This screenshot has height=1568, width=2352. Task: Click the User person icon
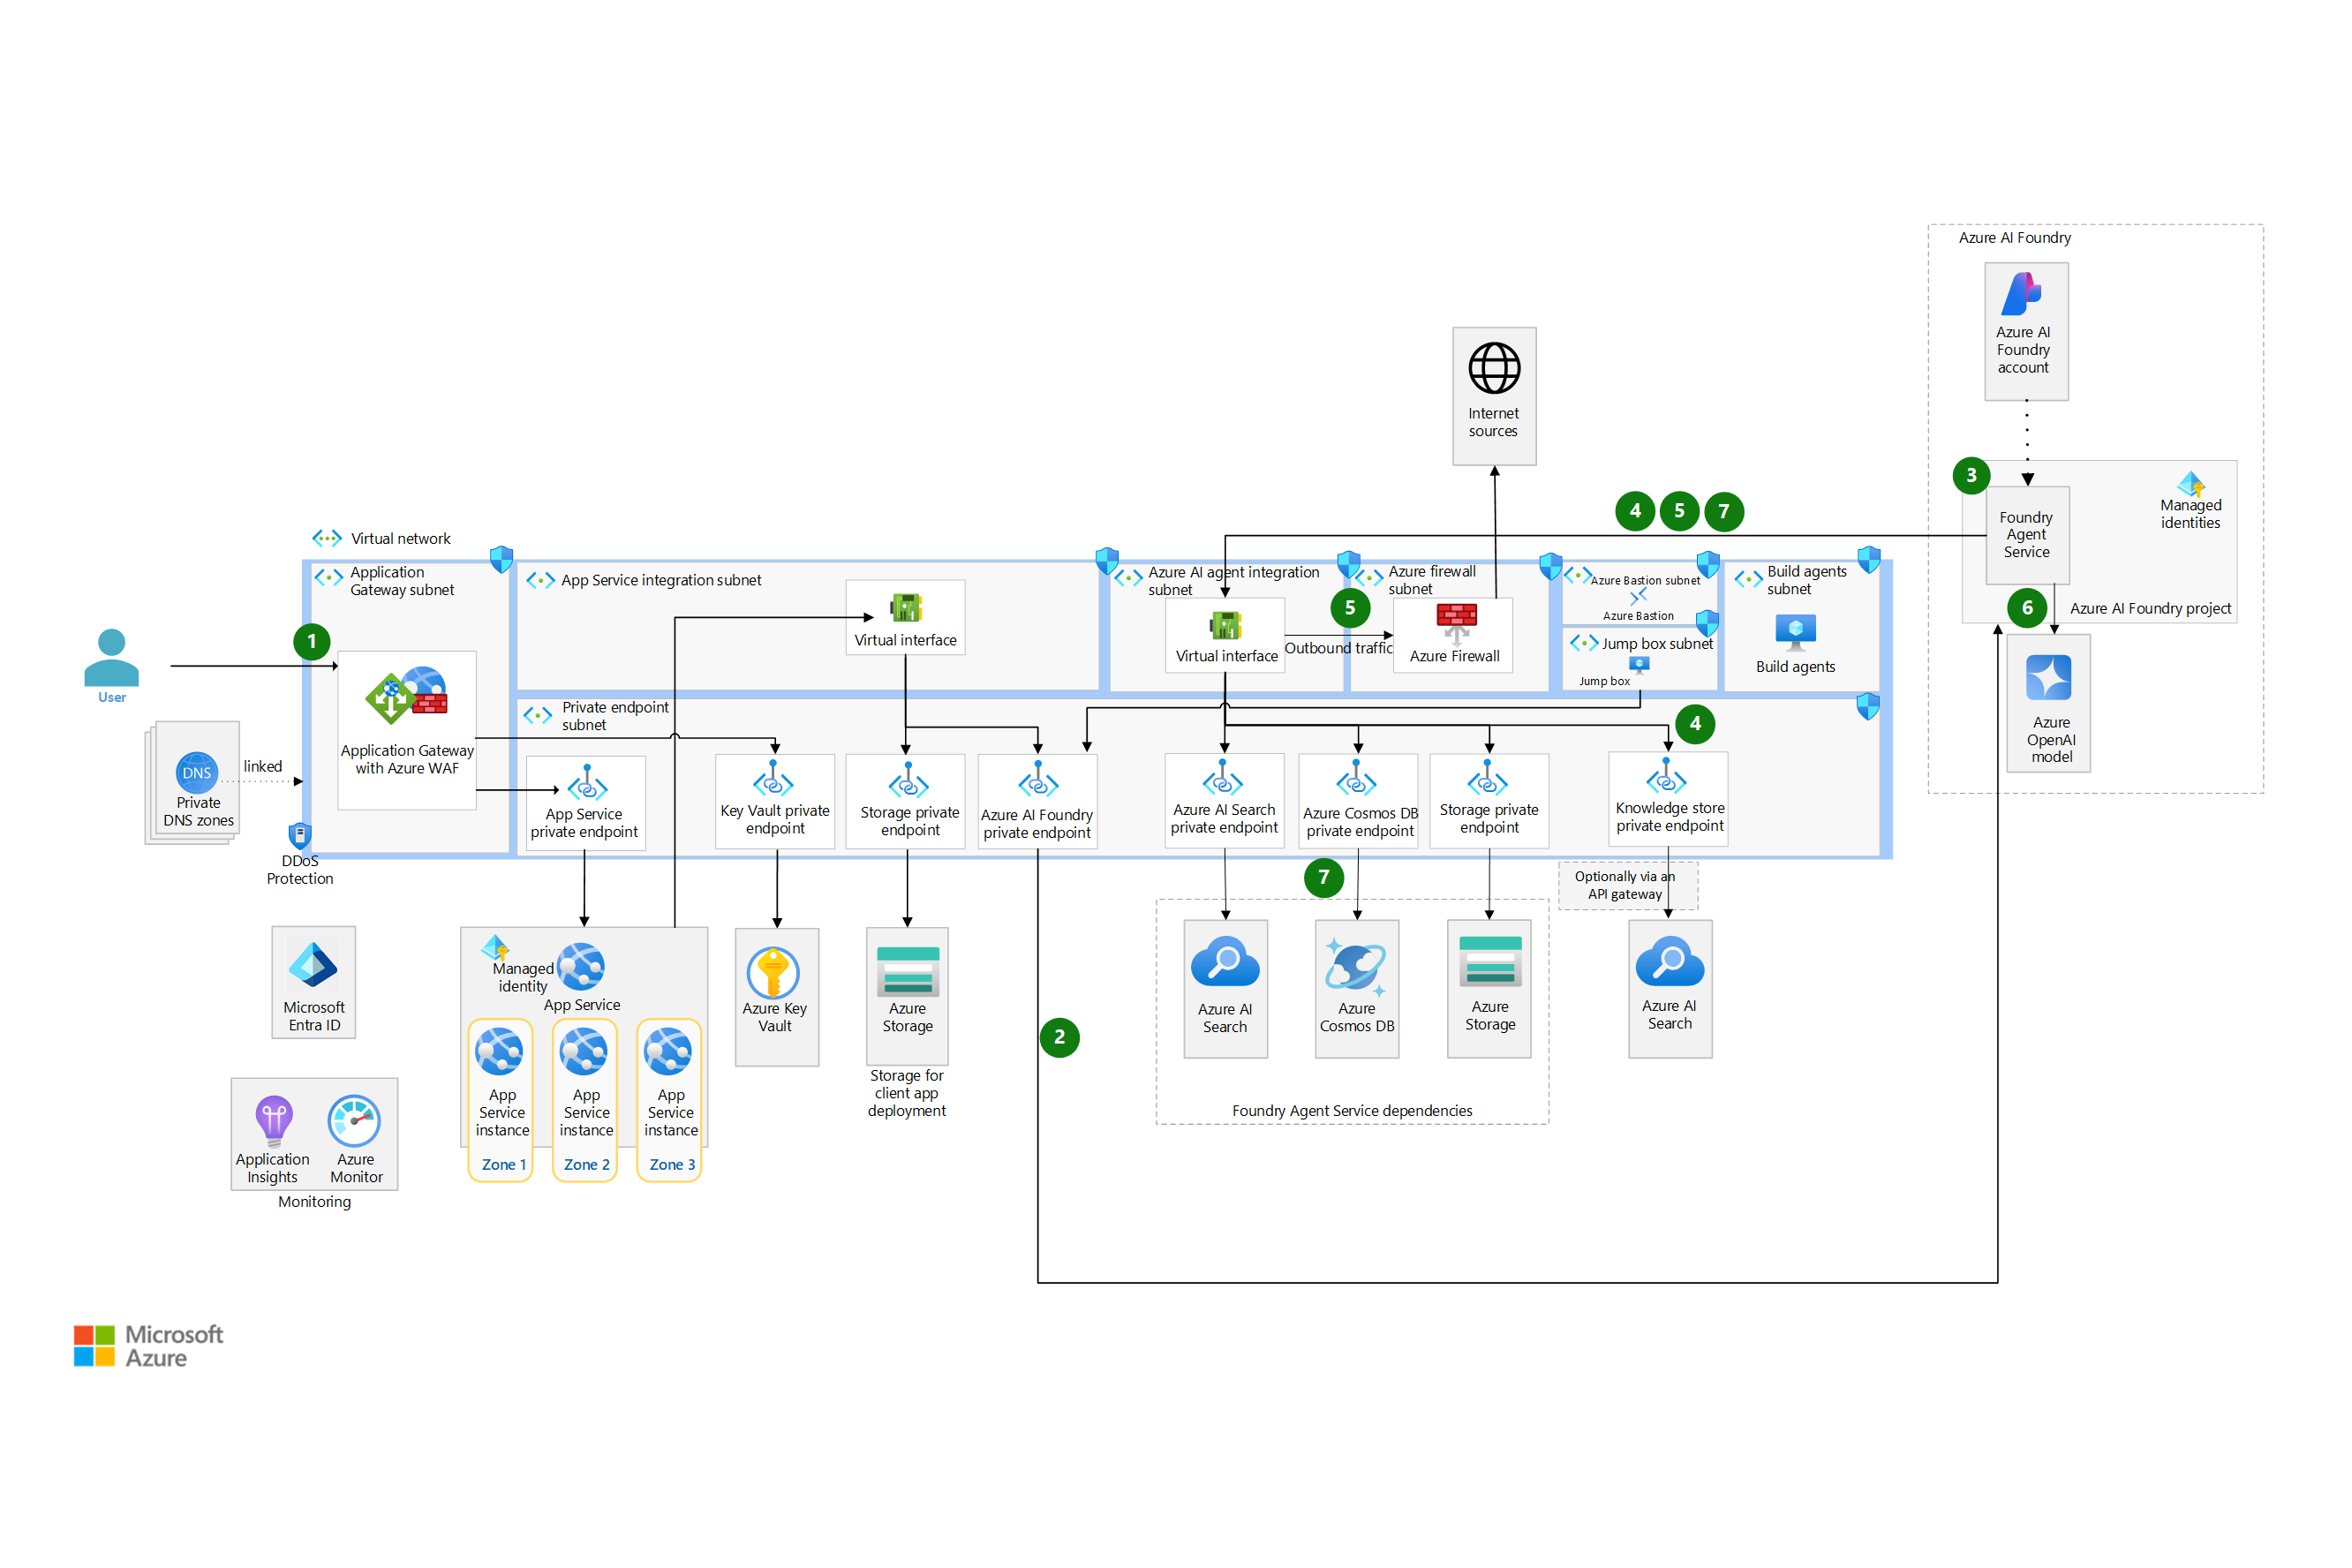111,657
